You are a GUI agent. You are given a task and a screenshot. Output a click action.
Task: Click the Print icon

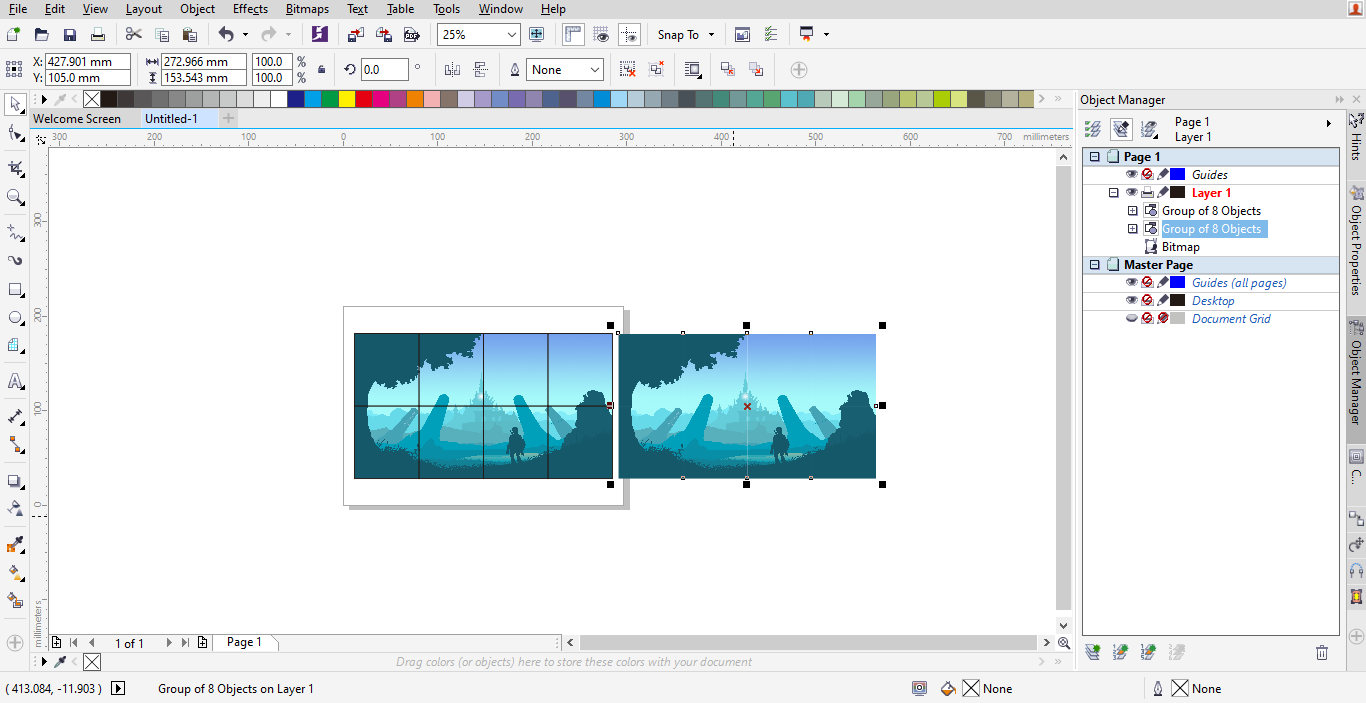click(98, 34)
